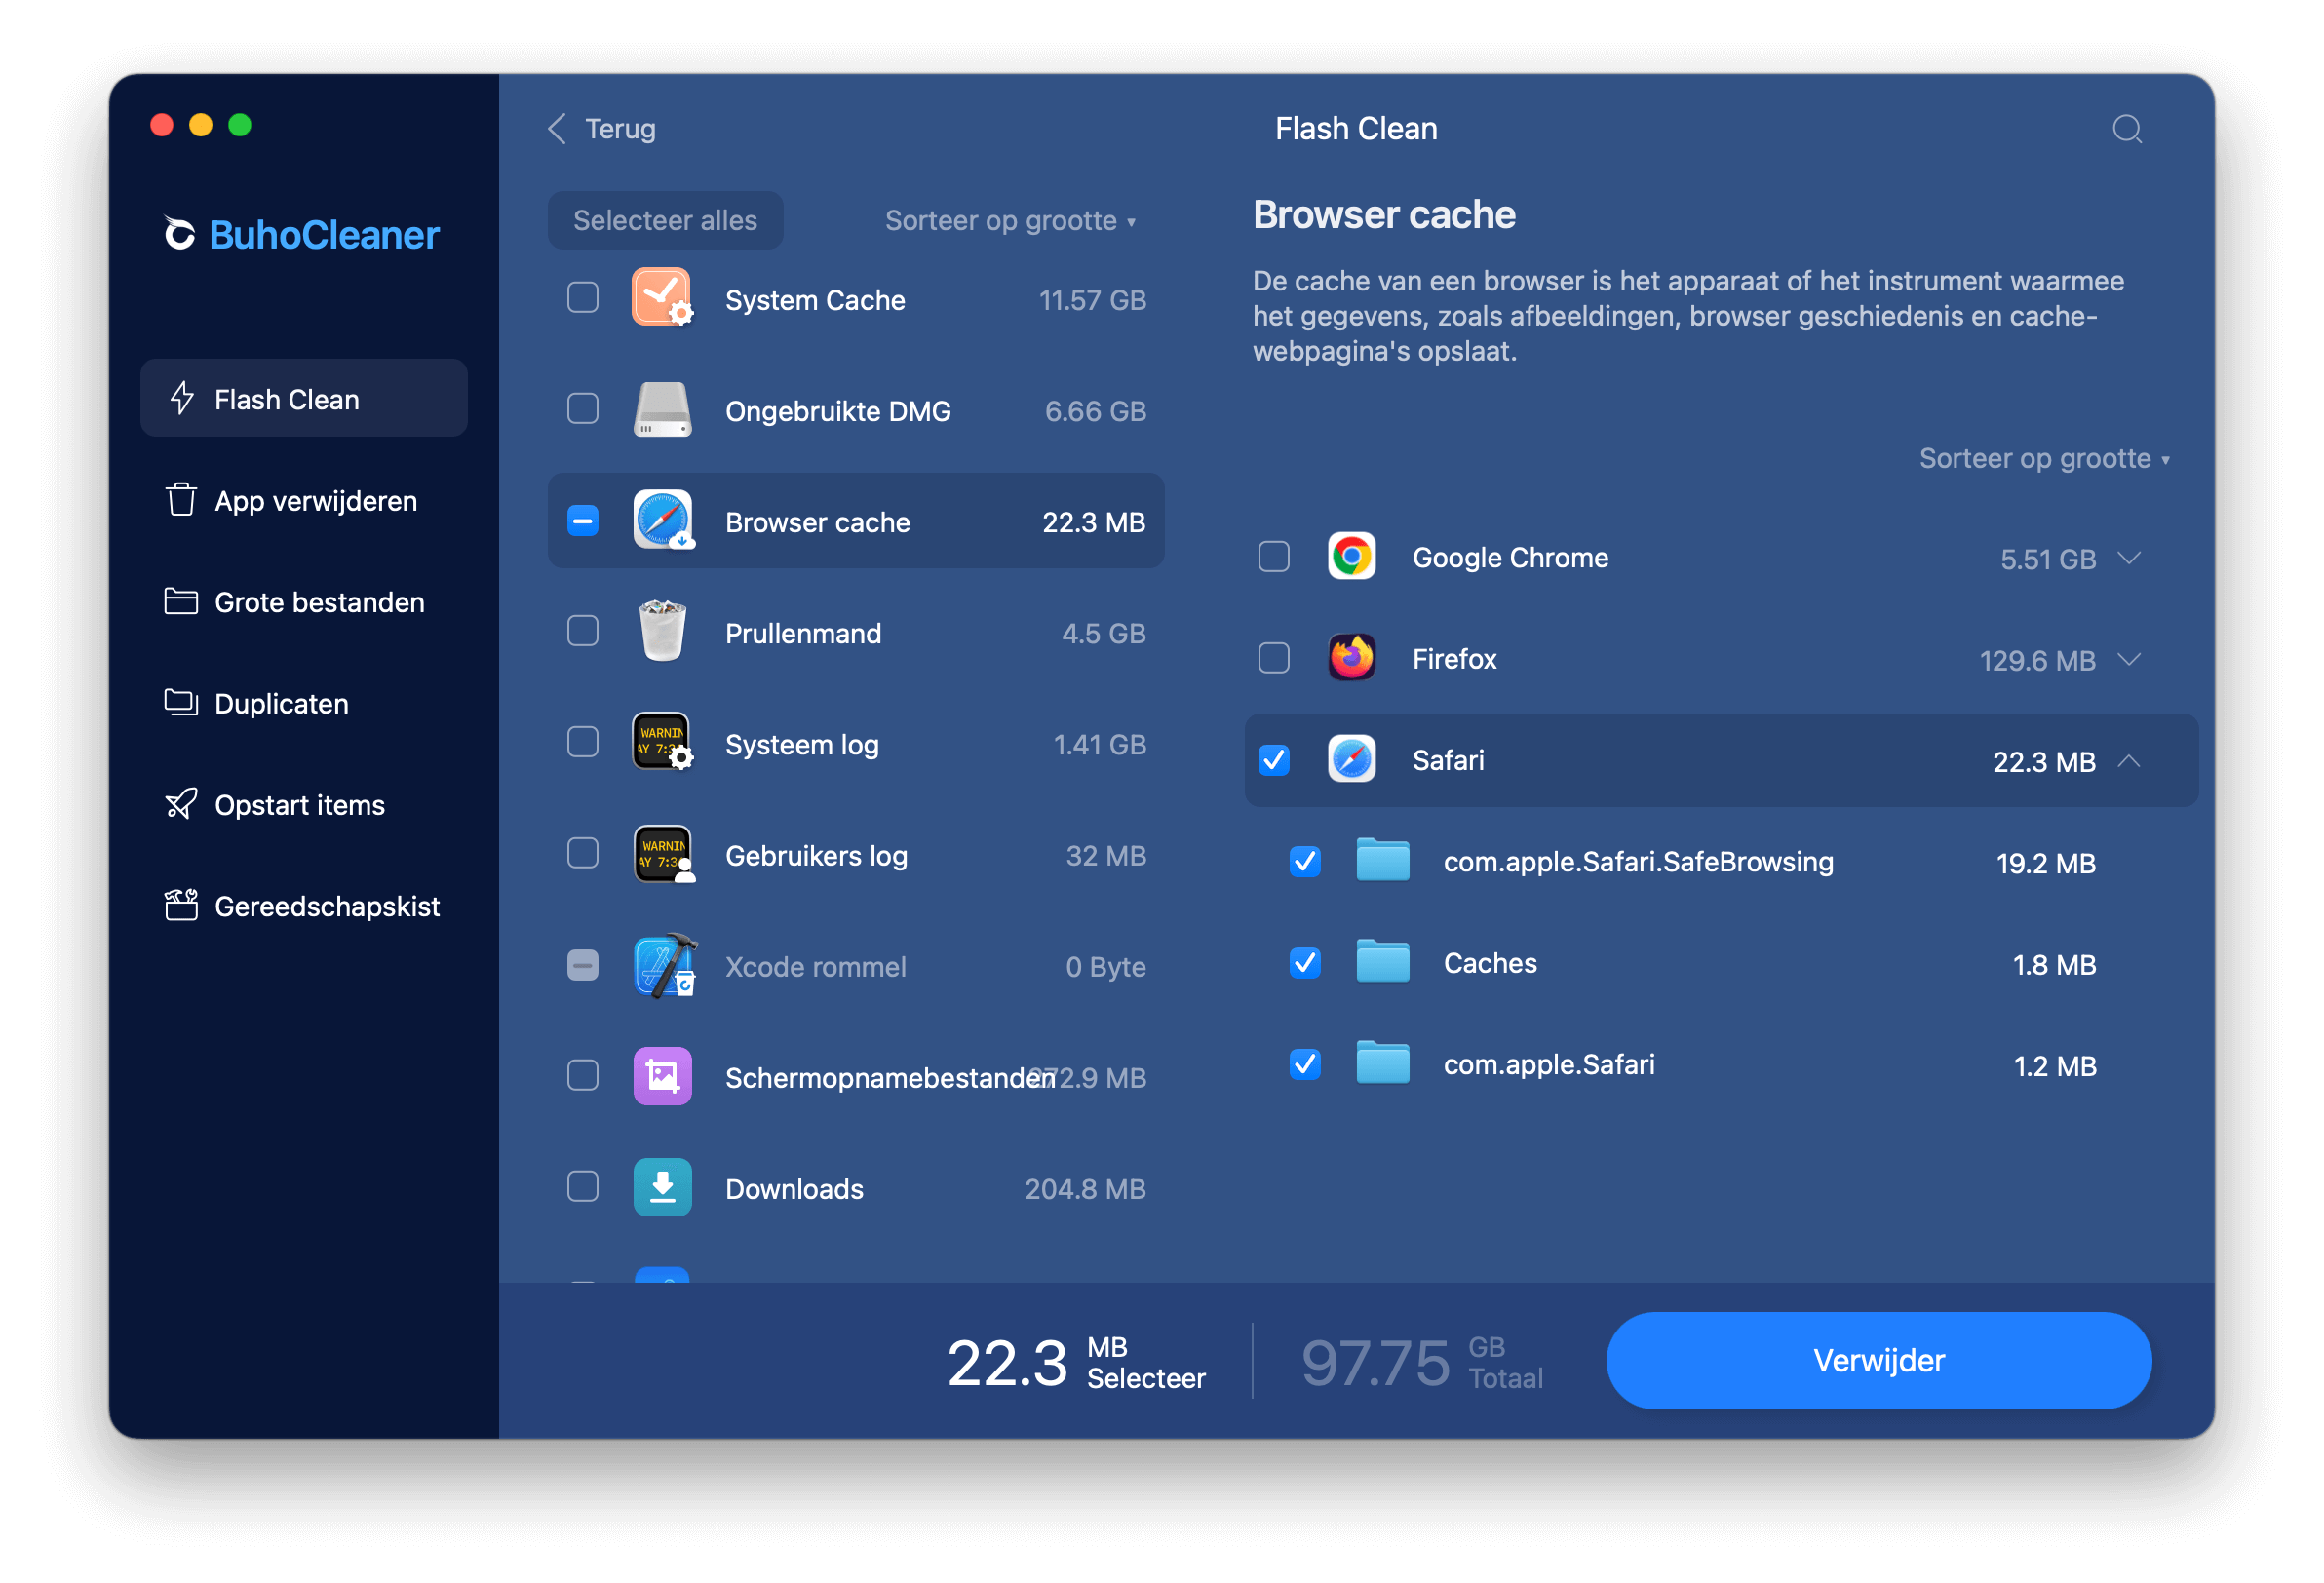Click the Systeem log warning icon
2324x1583 pixels.
pyautogui.click(x=662, y=743)
